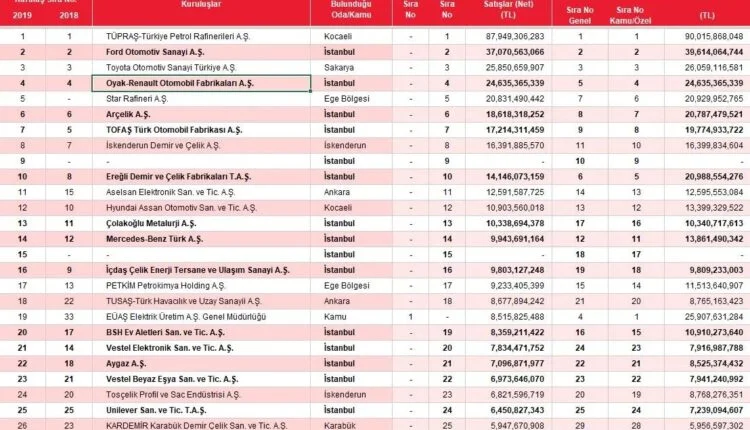Select the 'Karabük' cell in the KARDEMİR row
This screenshot has height=430, width=750.
[340, 425]
